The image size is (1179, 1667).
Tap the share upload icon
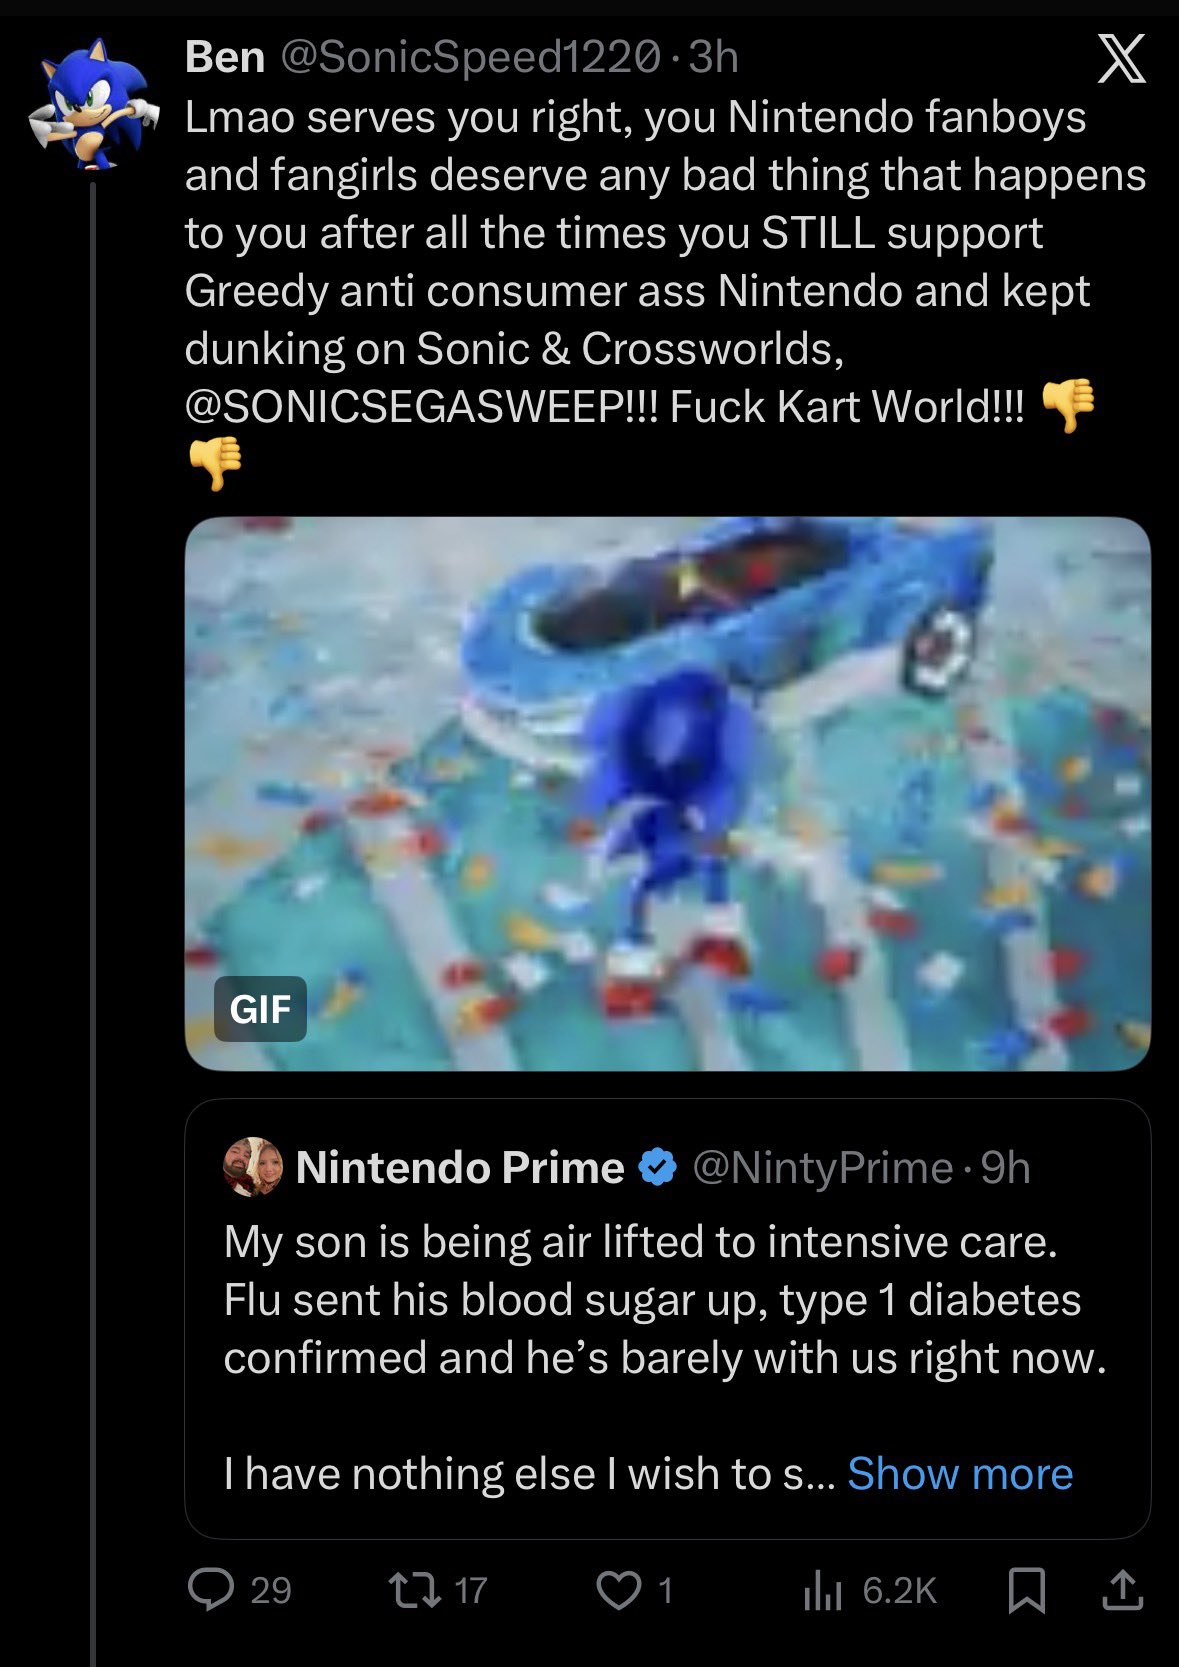click(x=1122, y=1590)
